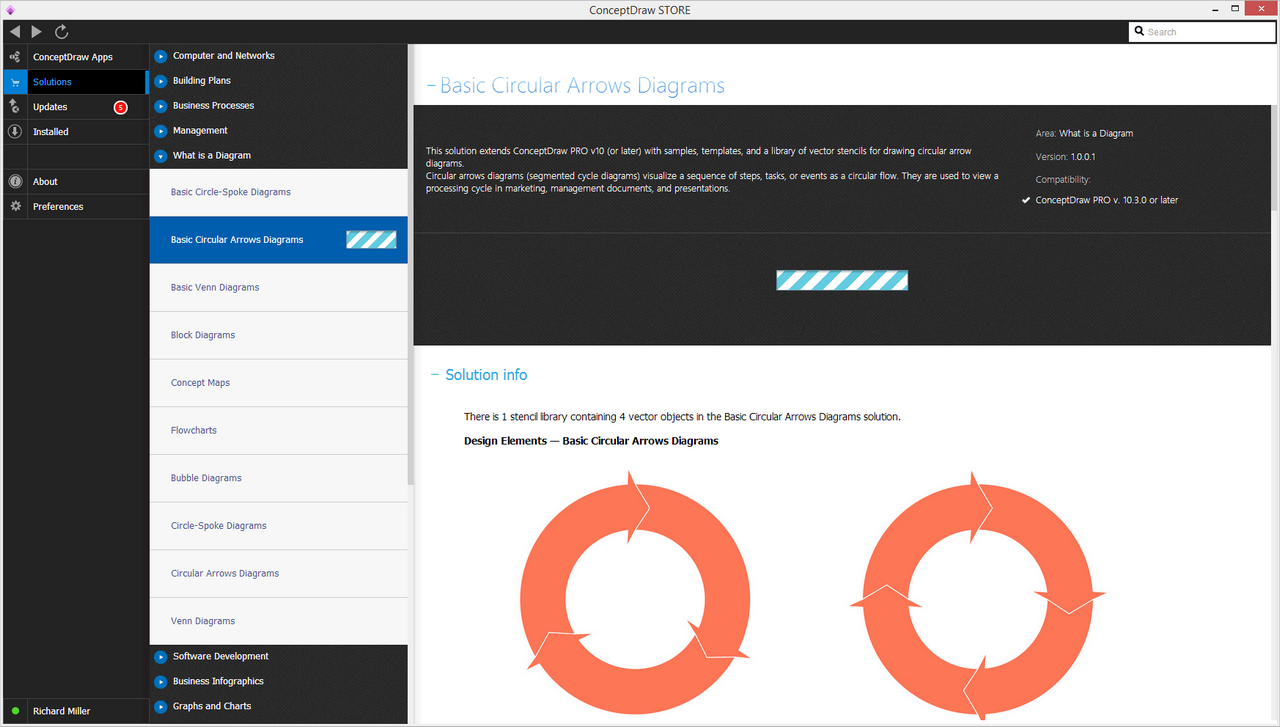This screenshot has height=727, width=1280.
Task: Click the large striped install progress bar
Action: [842, 281]
